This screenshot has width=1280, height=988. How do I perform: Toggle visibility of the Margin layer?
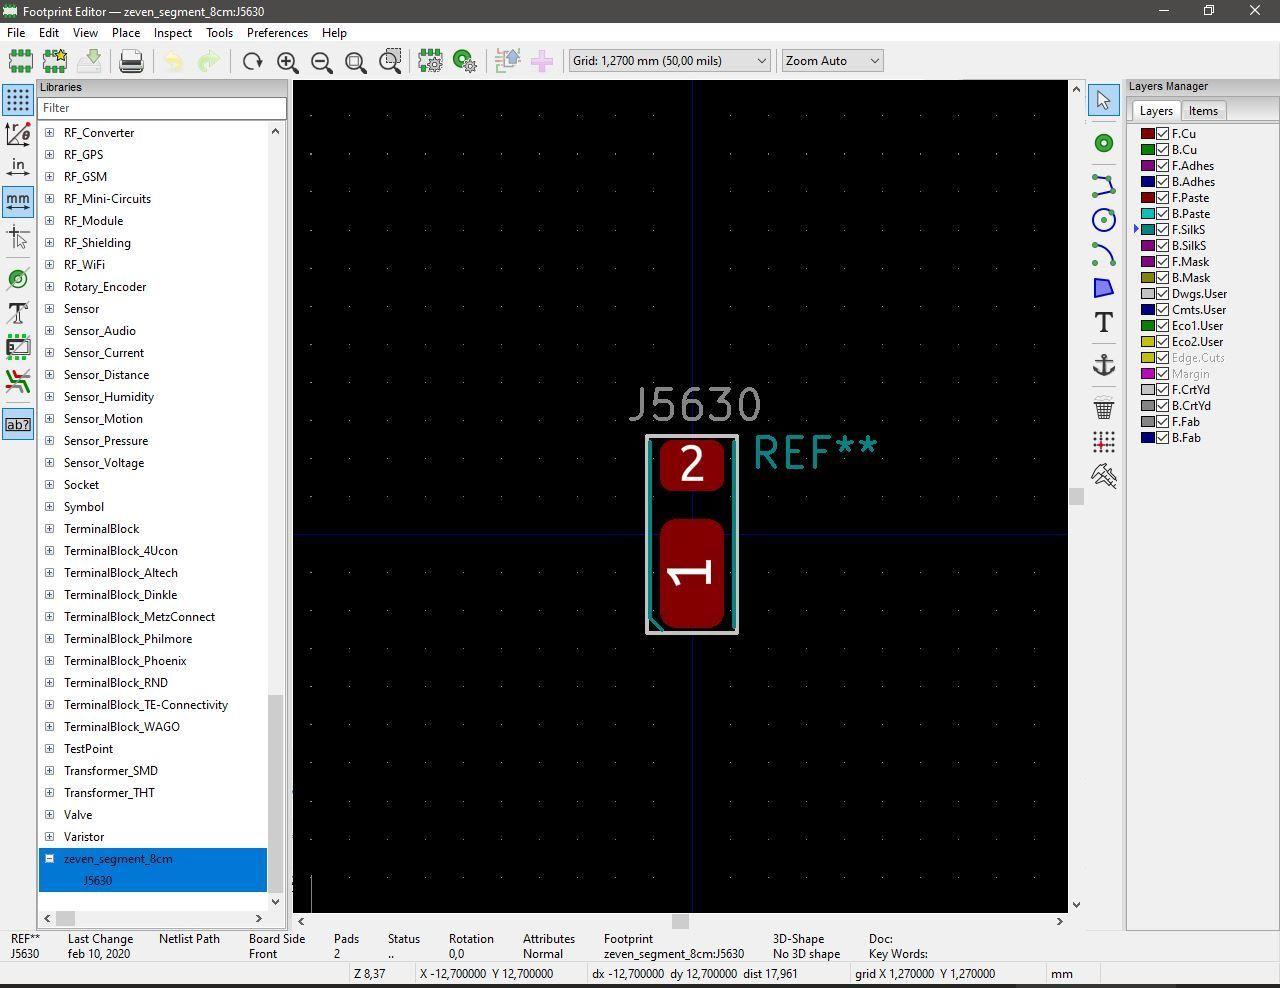[x=1163, y=373]
